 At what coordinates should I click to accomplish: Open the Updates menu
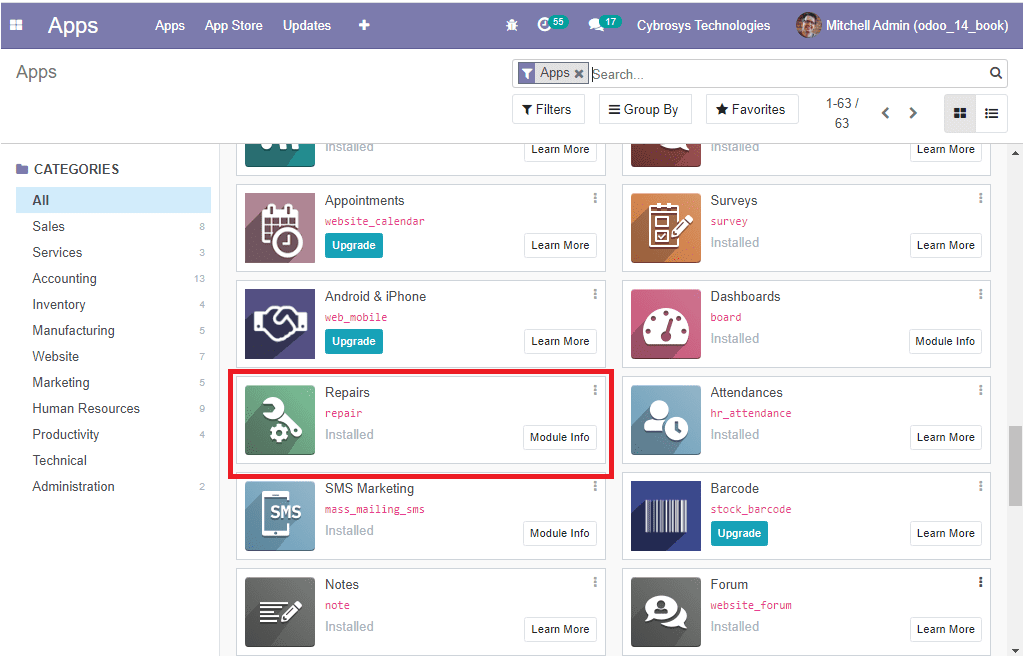307,25
